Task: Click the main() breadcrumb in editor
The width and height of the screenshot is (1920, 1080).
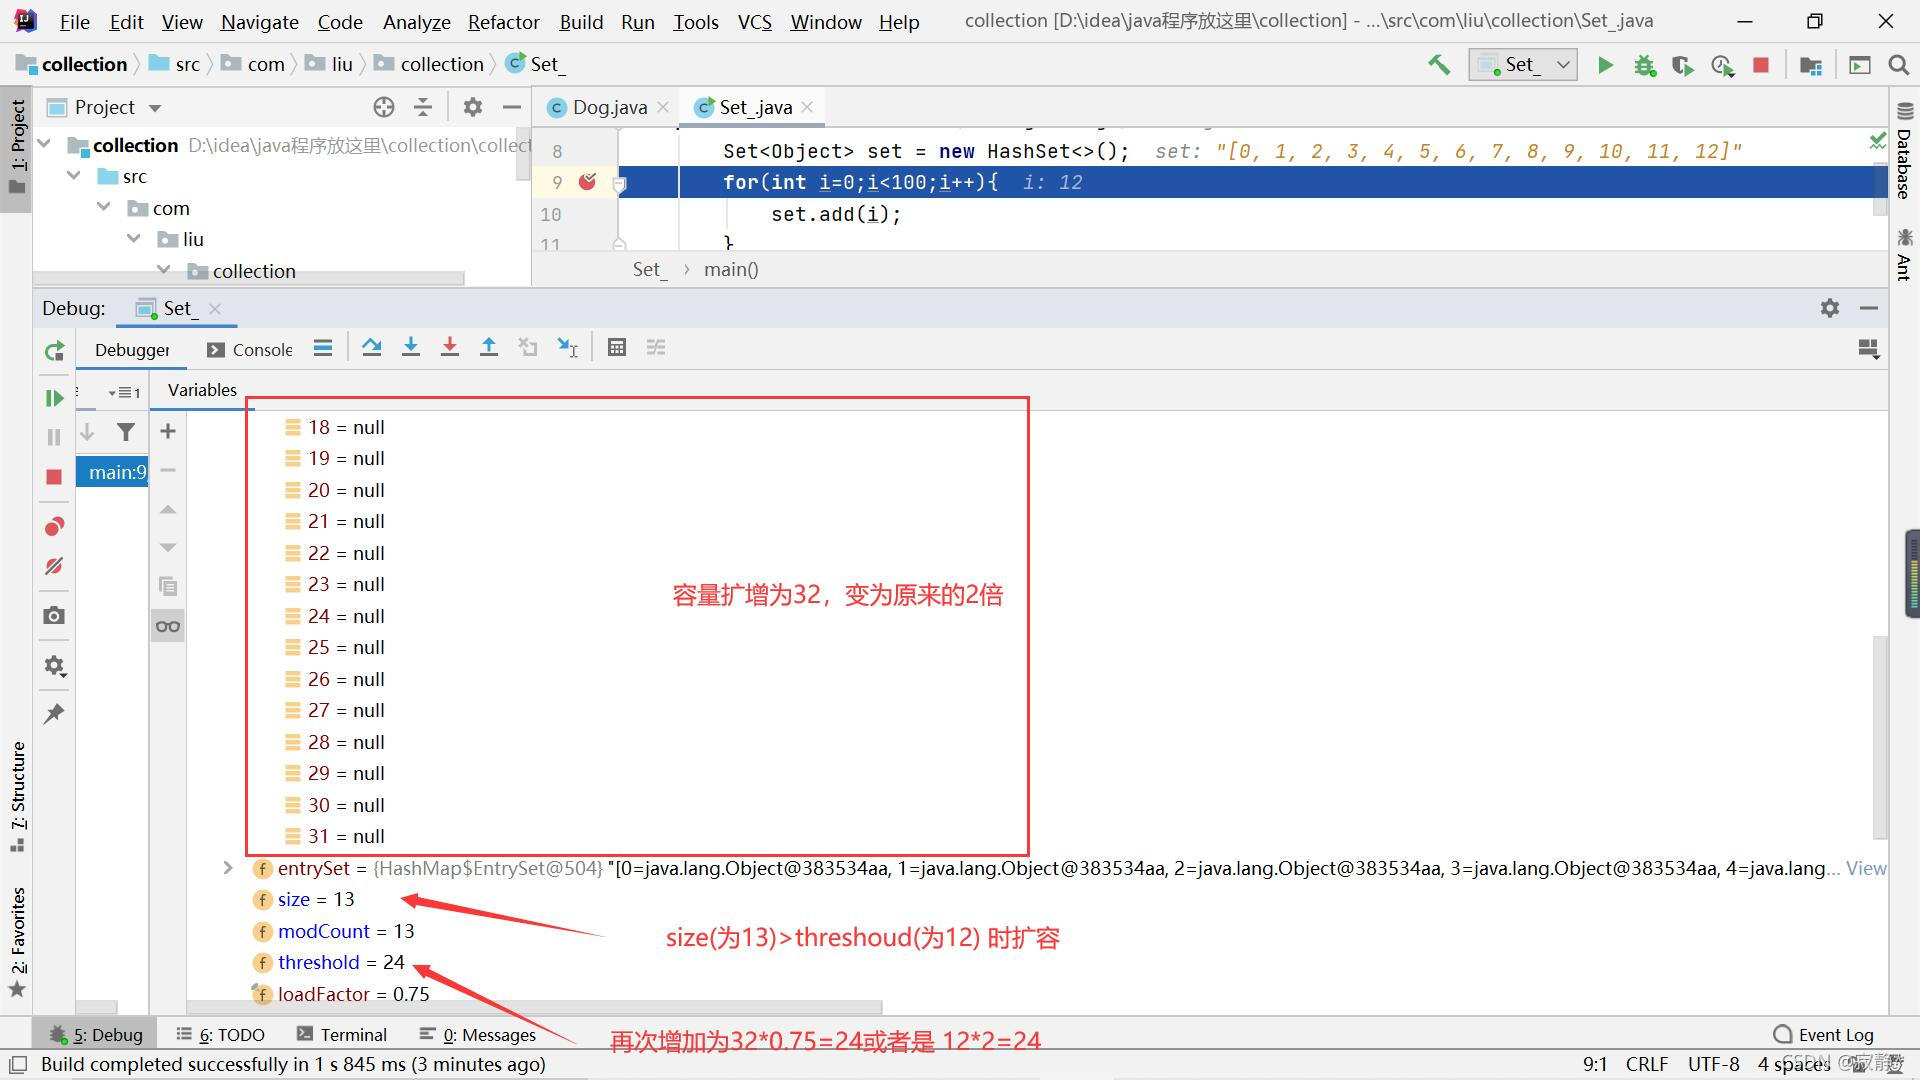Action: (731, 269)
